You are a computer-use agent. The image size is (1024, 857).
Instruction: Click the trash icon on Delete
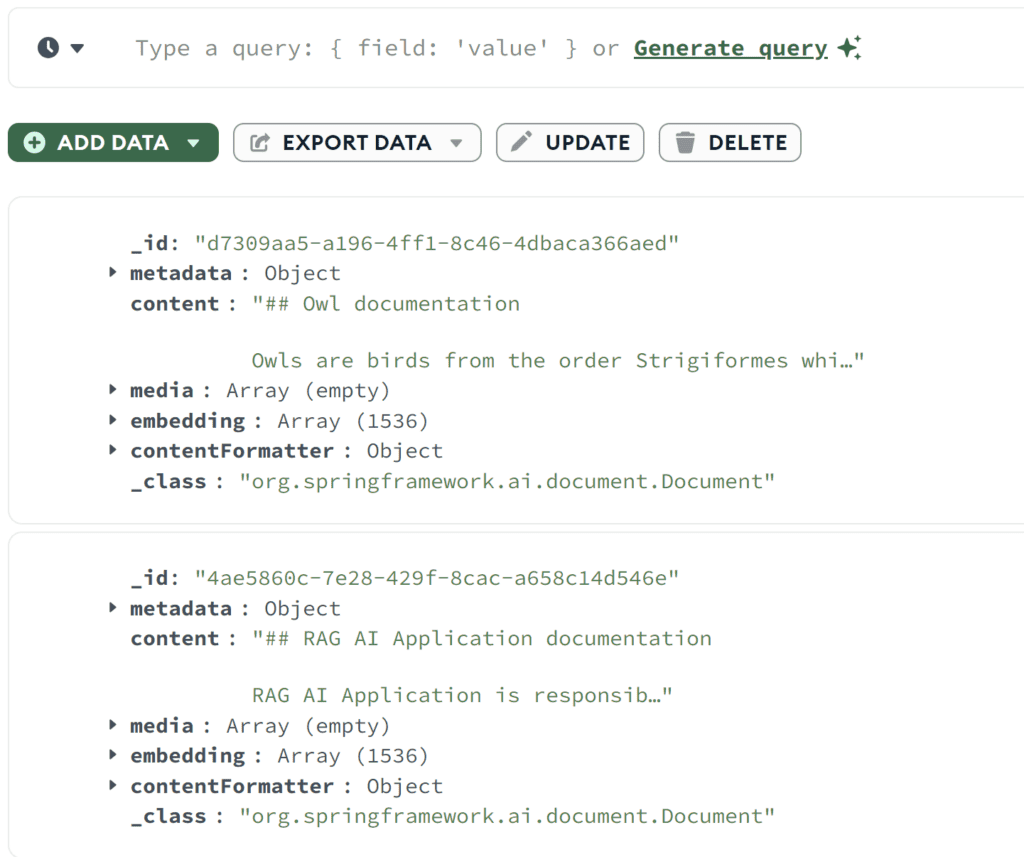(x=685, y=143)
